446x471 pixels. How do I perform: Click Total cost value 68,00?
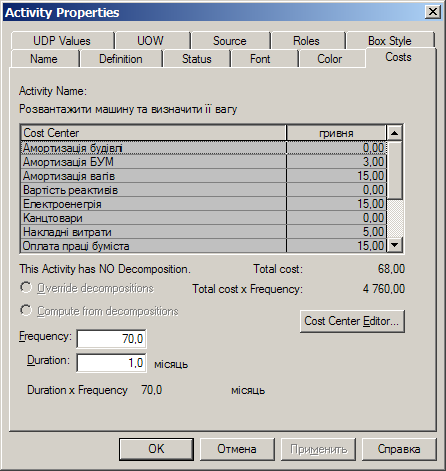tap(391, 269)
